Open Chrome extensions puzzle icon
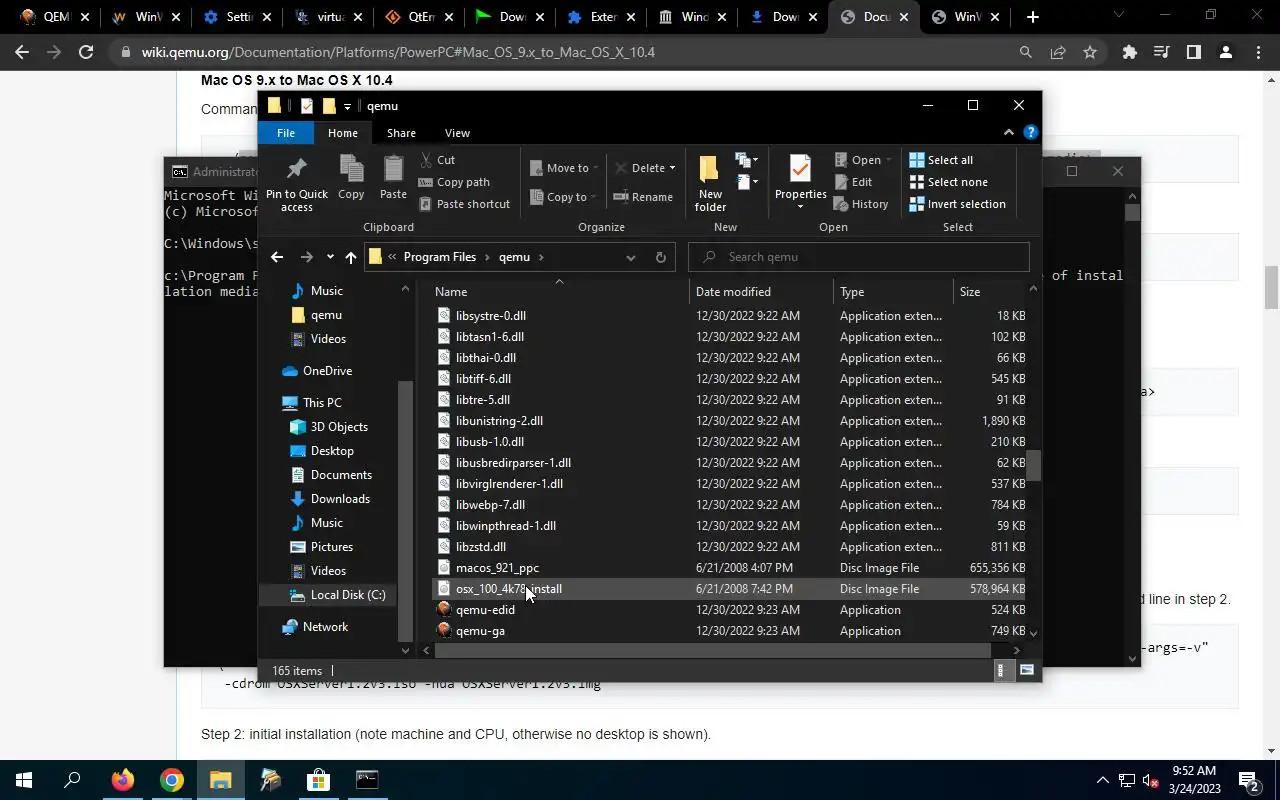 (x=1129, y=52)
